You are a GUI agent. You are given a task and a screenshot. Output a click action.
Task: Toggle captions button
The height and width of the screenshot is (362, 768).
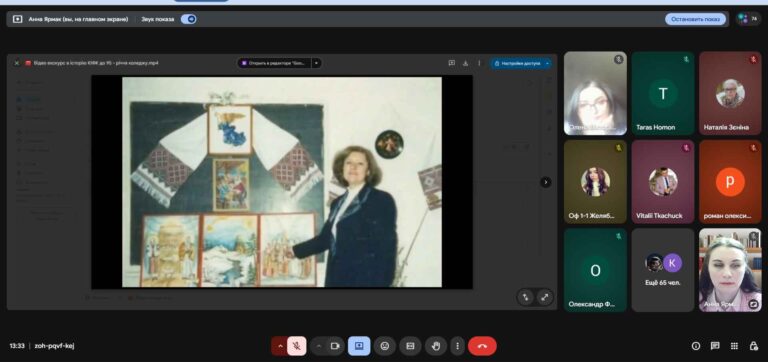[x=410, y=346]
